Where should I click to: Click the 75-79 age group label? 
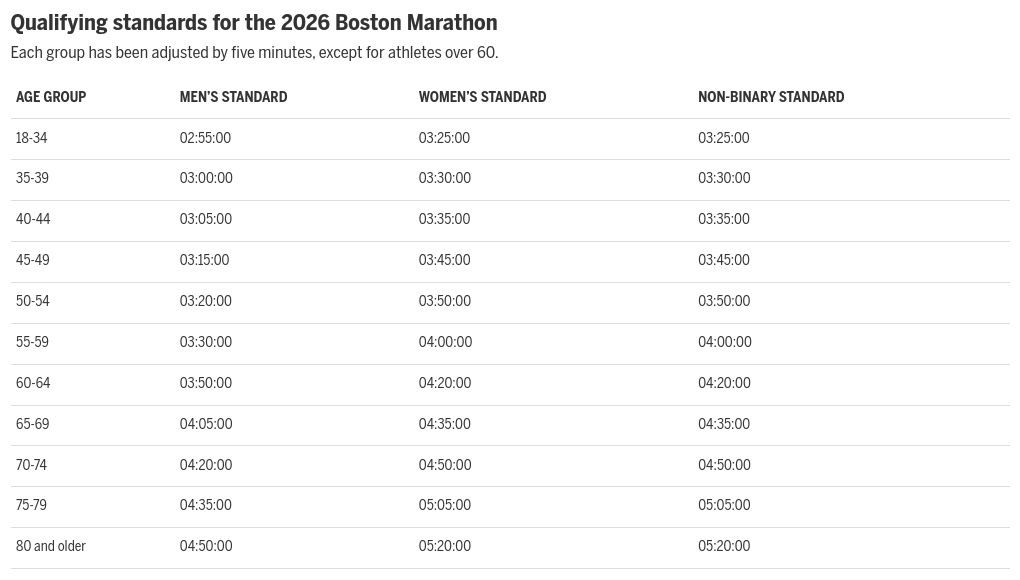31,505
